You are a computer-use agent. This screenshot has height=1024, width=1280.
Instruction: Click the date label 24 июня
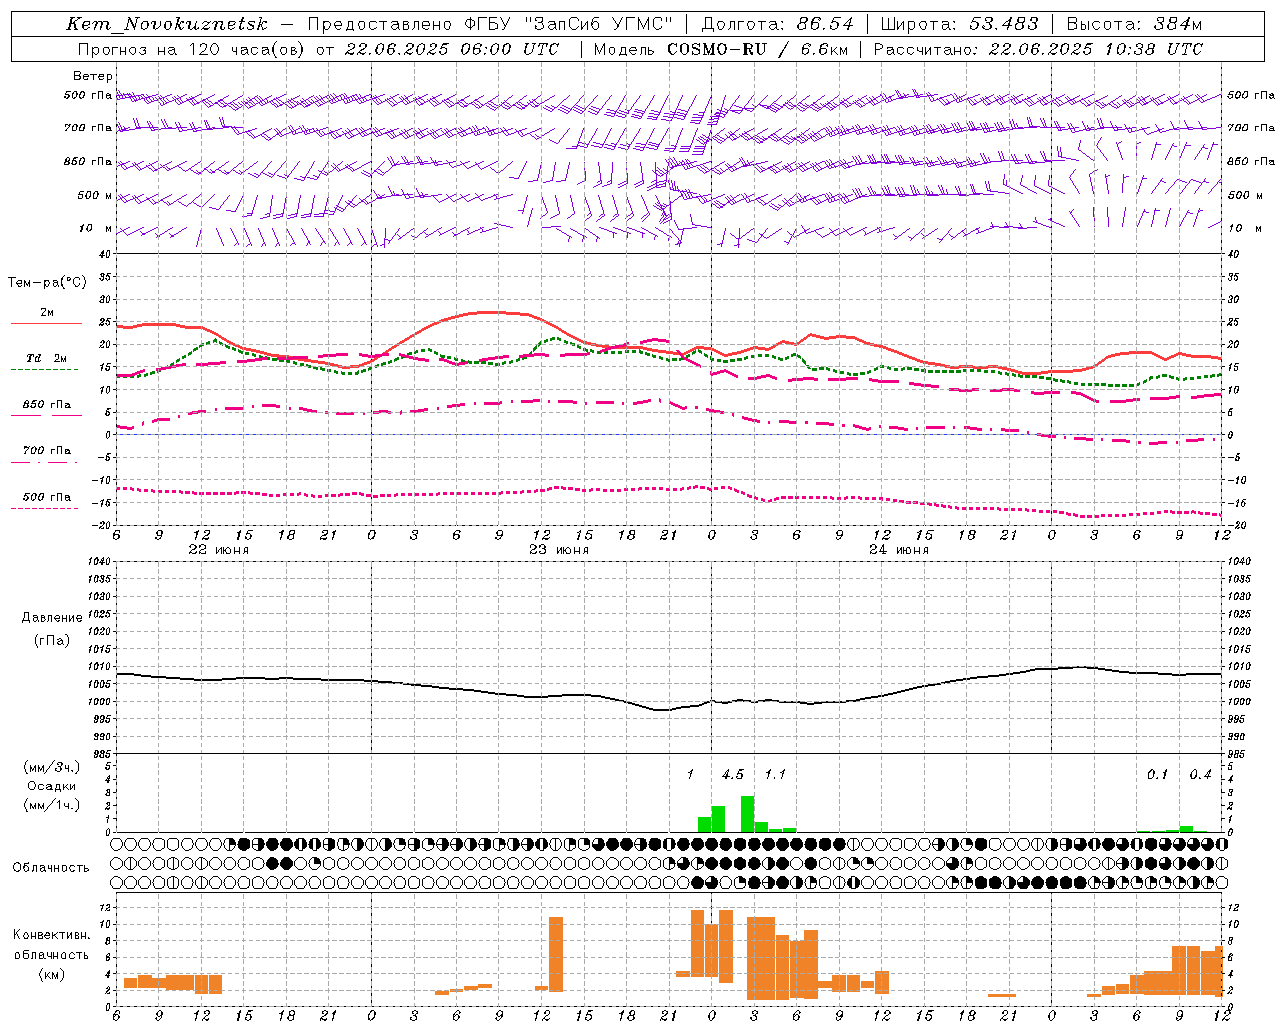pyautogui.click(x=899, y=550)
